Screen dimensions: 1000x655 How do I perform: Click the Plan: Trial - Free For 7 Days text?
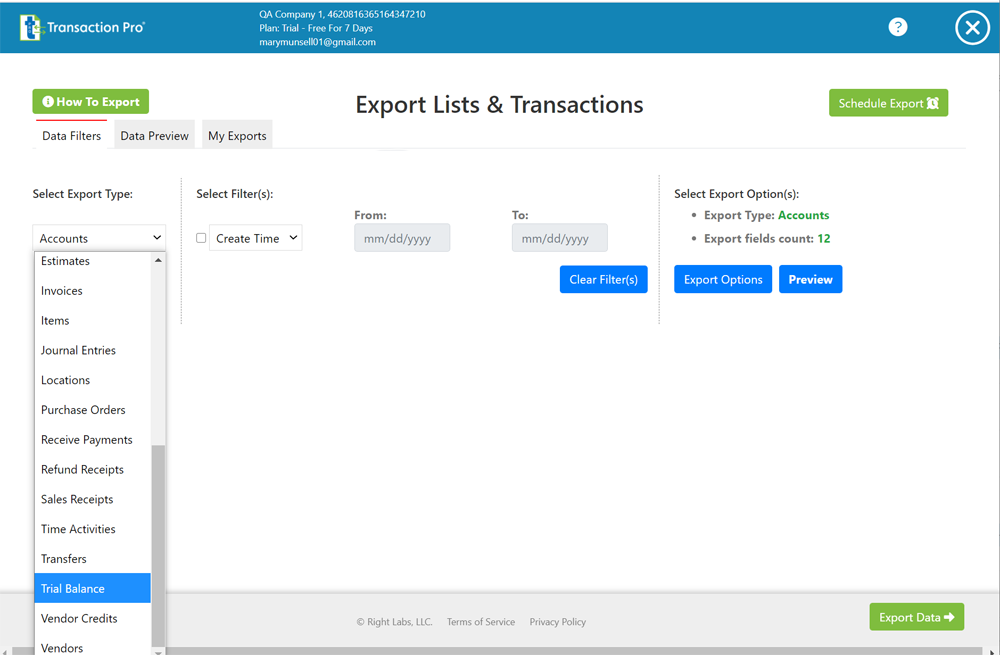coord(316,28)
